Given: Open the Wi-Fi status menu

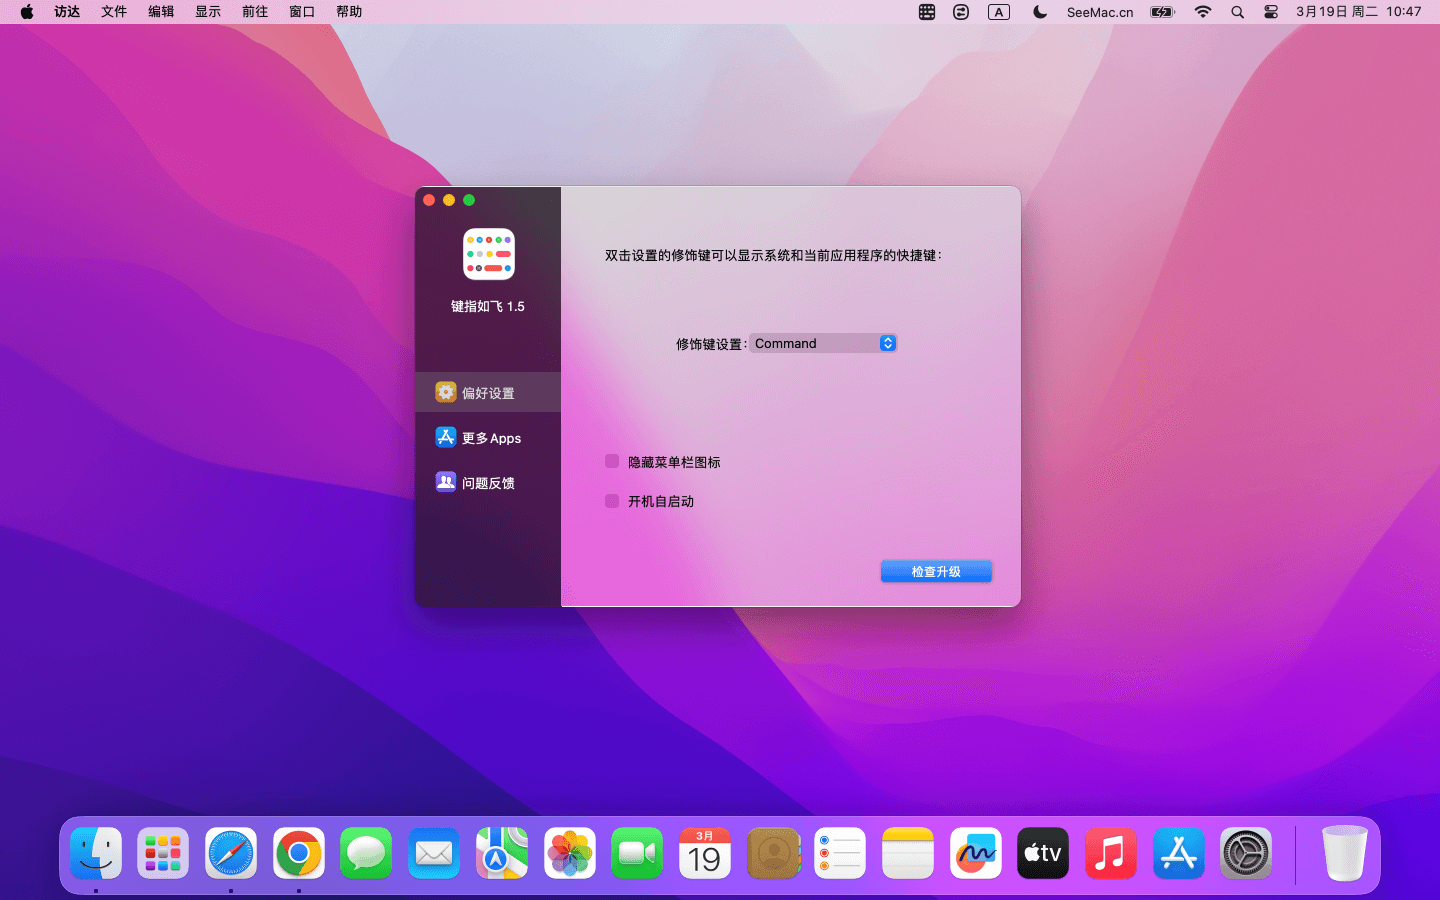Looking at the screenshot, I should 1203,12.
